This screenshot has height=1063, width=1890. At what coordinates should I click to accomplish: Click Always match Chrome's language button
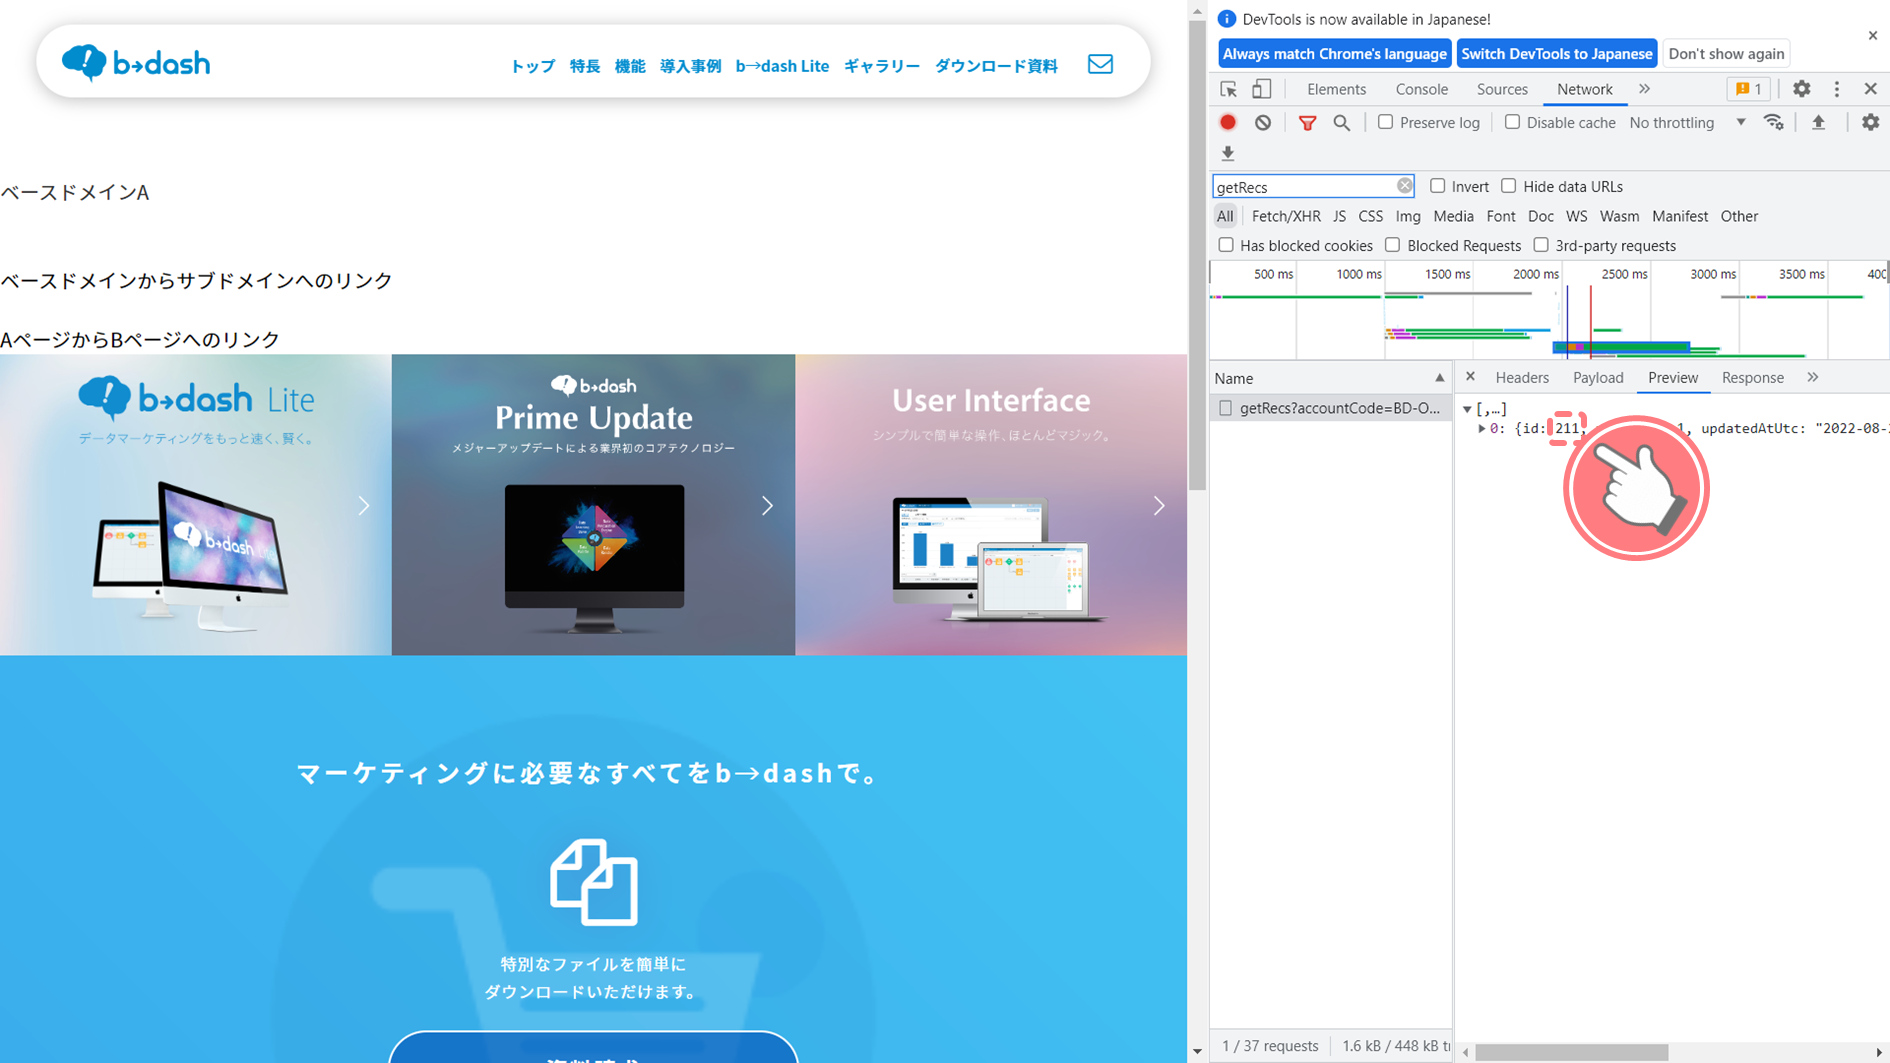1334,54
